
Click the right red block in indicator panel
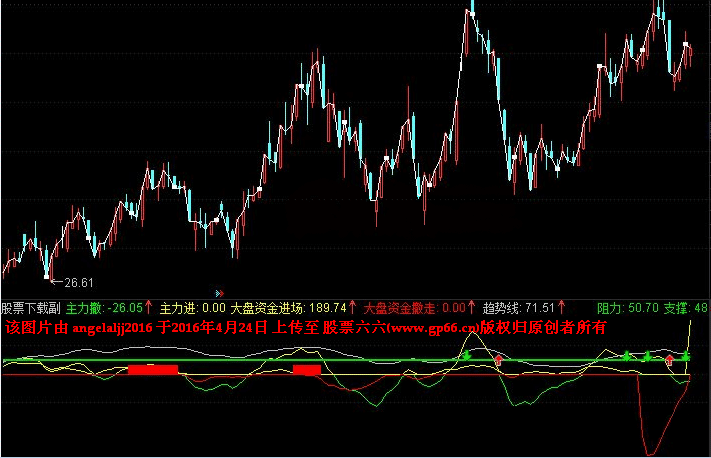coord(307,369)
